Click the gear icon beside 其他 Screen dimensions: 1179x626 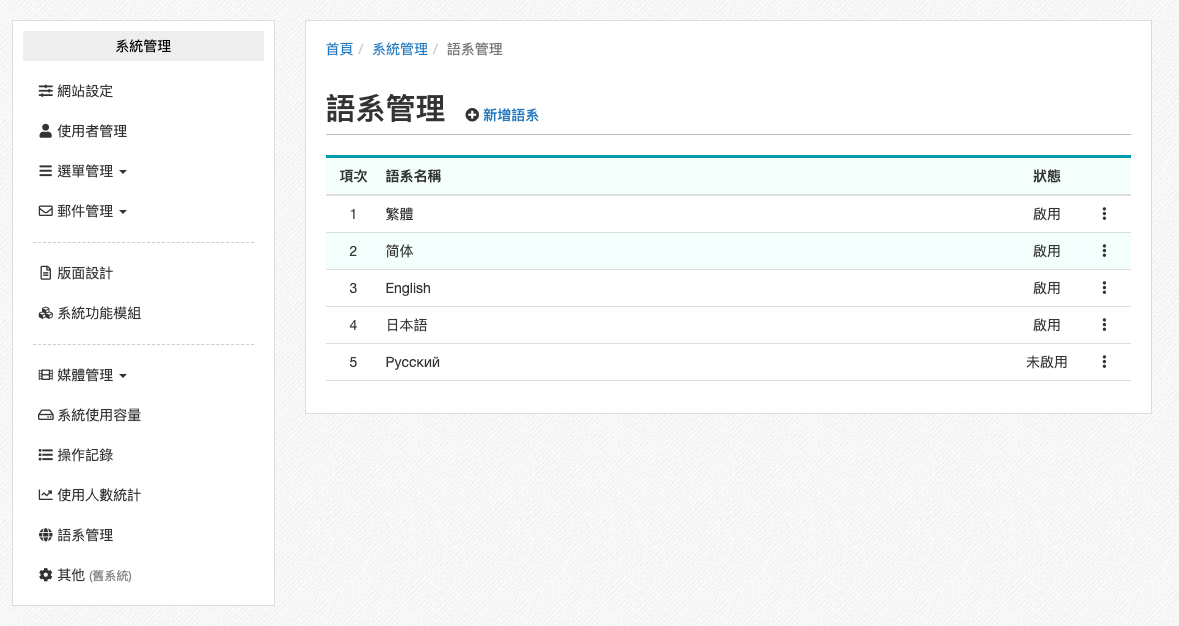pyautogui.click(x=45, y=575)
